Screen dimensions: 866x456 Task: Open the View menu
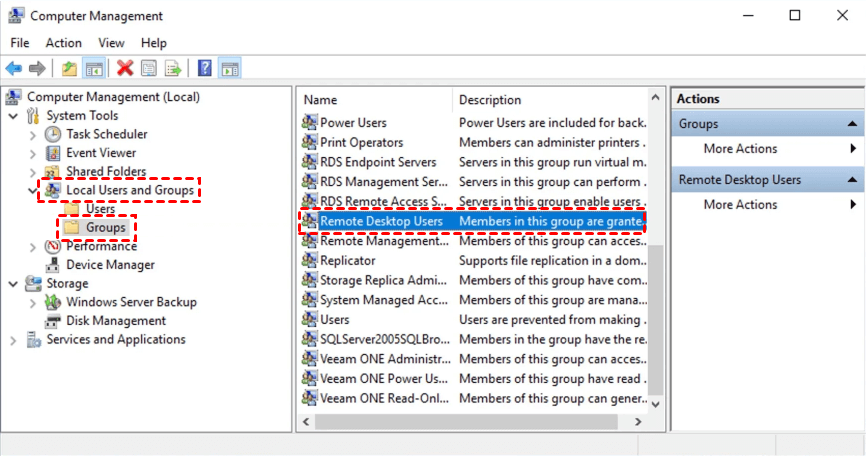point(111,43)
